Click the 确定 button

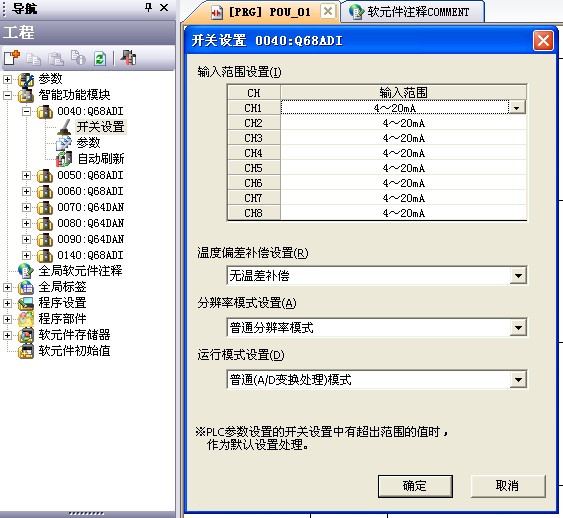tap(415, 486)
